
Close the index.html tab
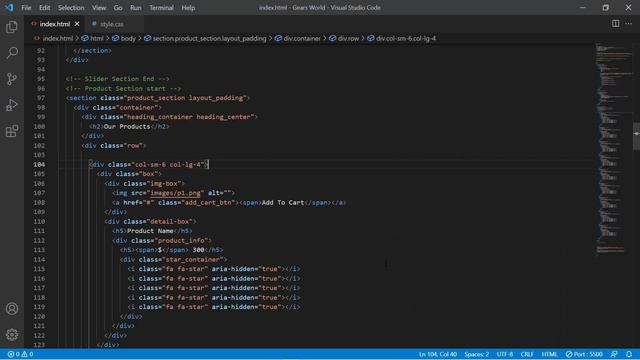click(77, 24)
